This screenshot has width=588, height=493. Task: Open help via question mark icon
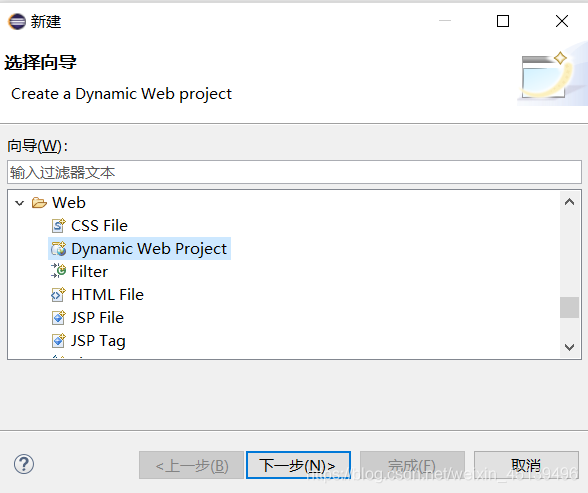point(24,464)
